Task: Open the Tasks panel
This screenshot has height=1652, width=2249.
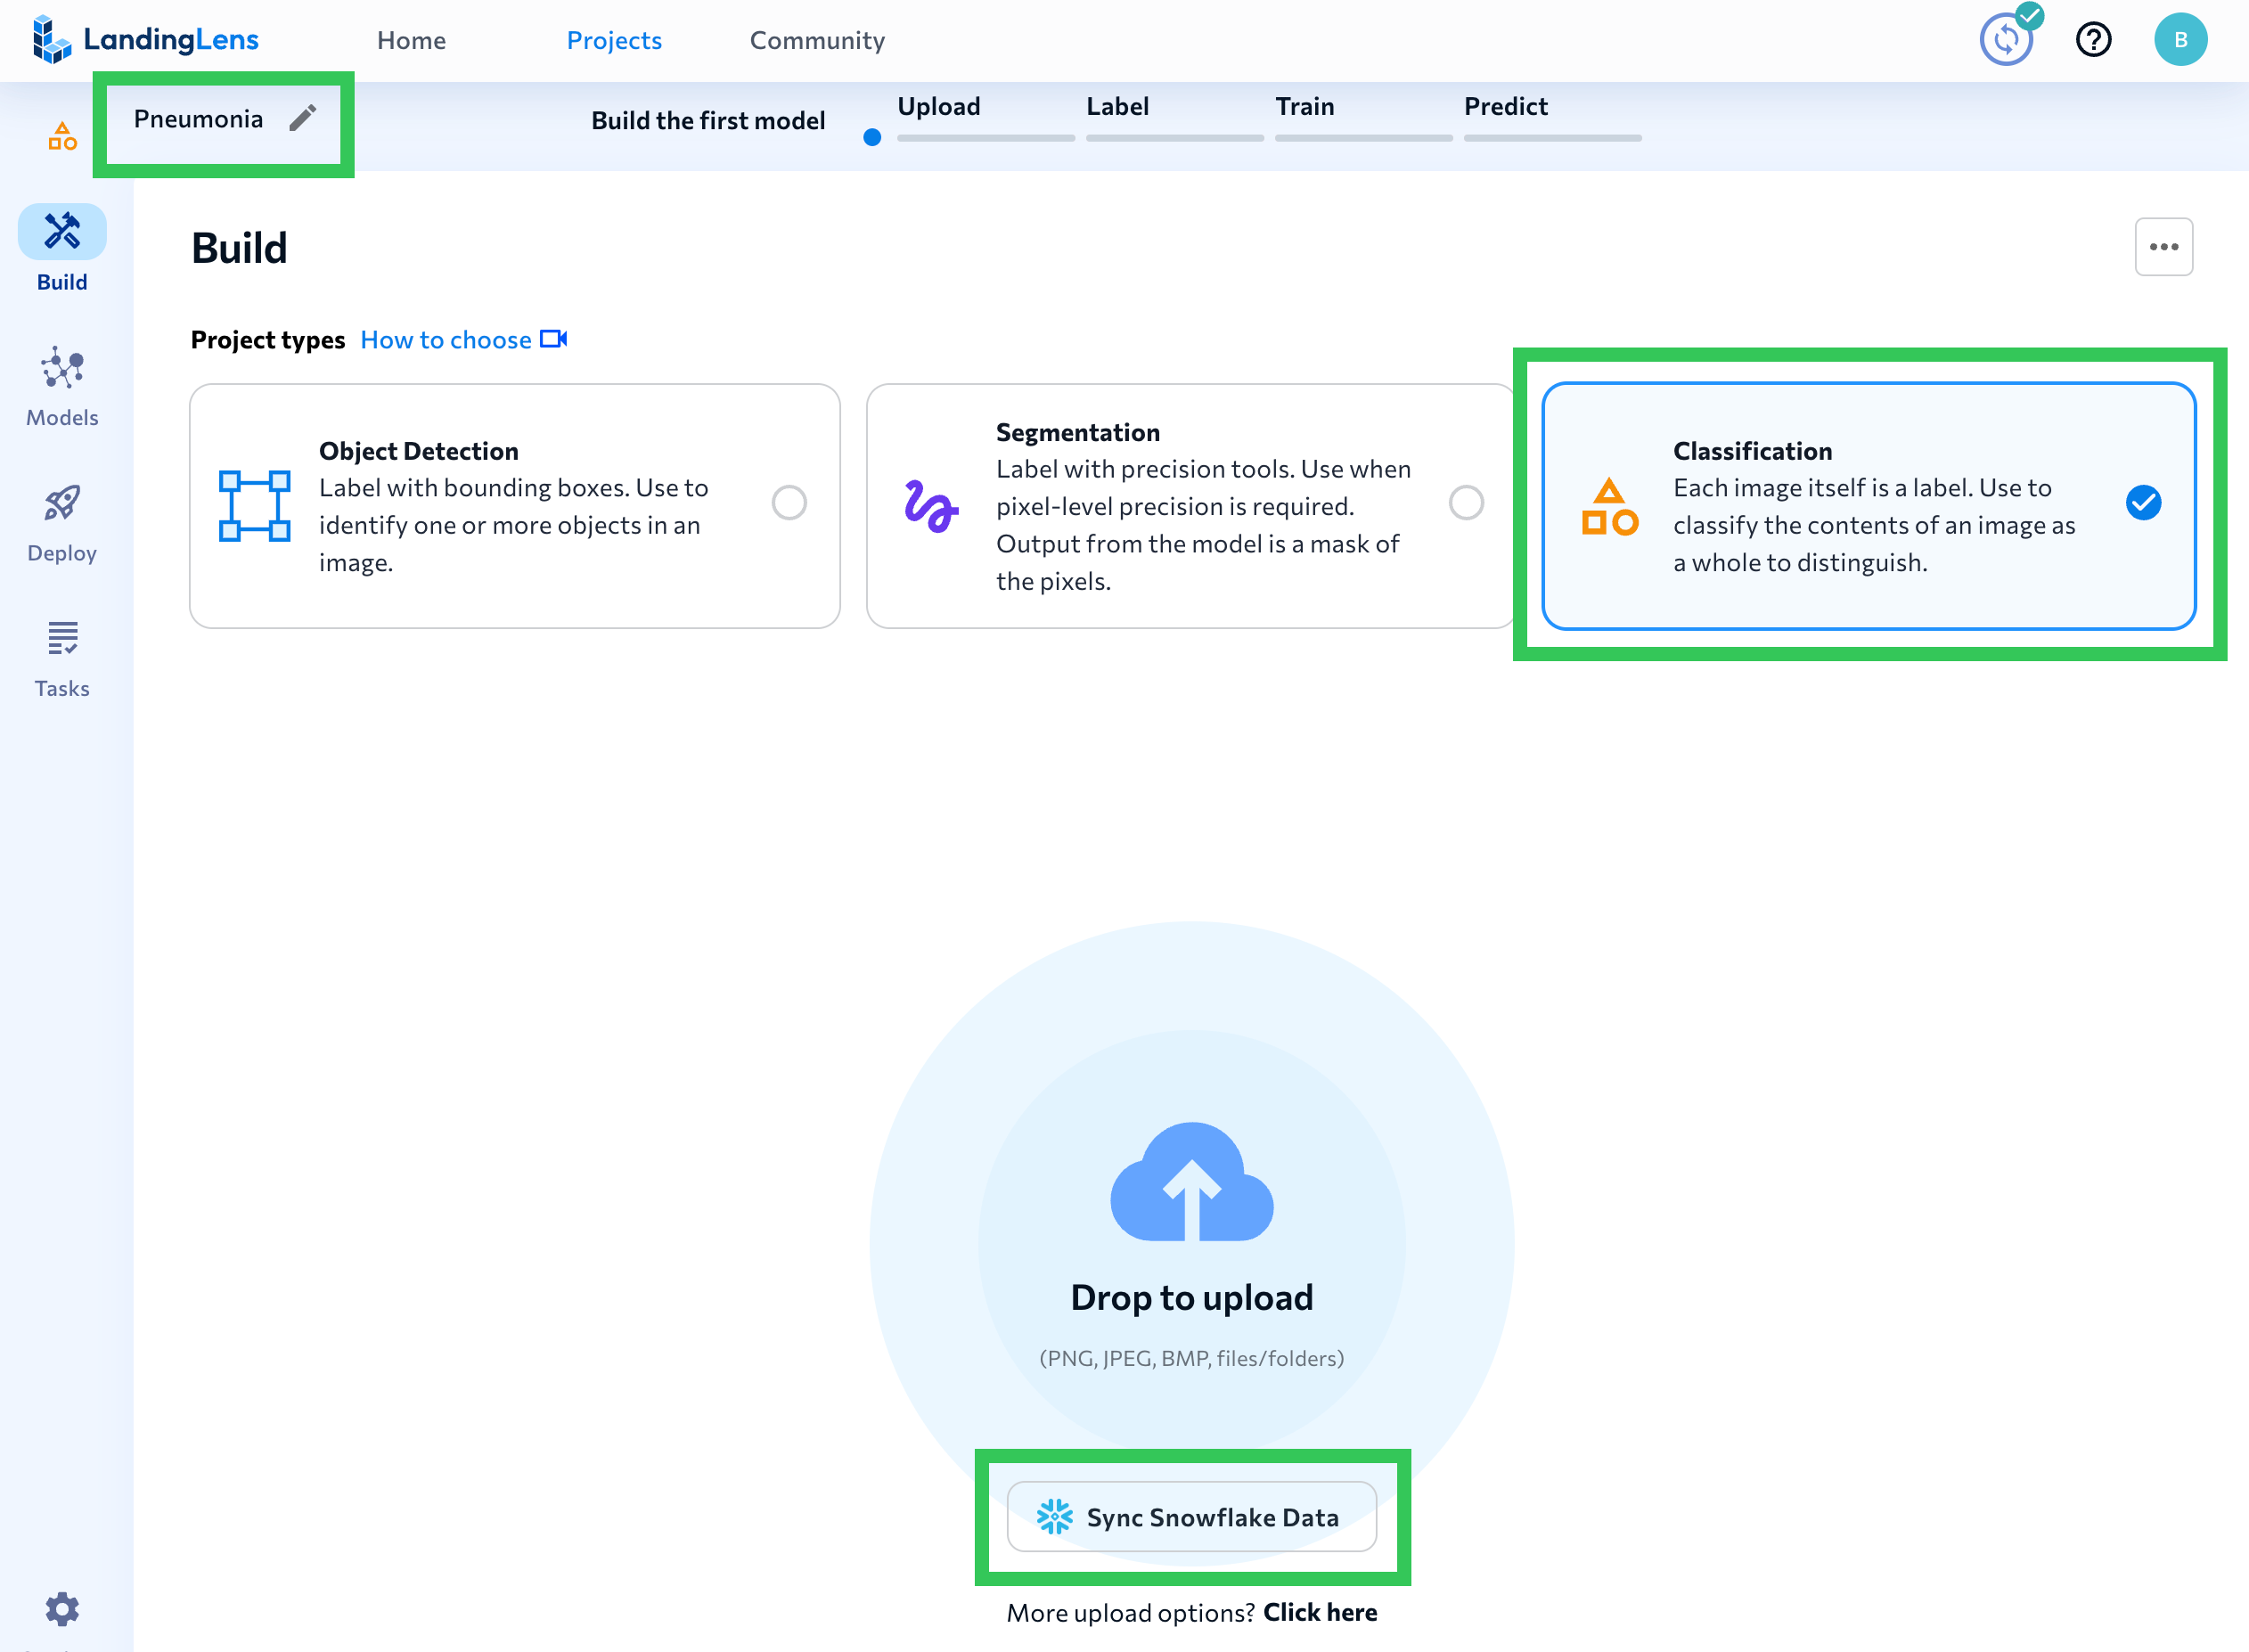Action: tap(61, 655)
